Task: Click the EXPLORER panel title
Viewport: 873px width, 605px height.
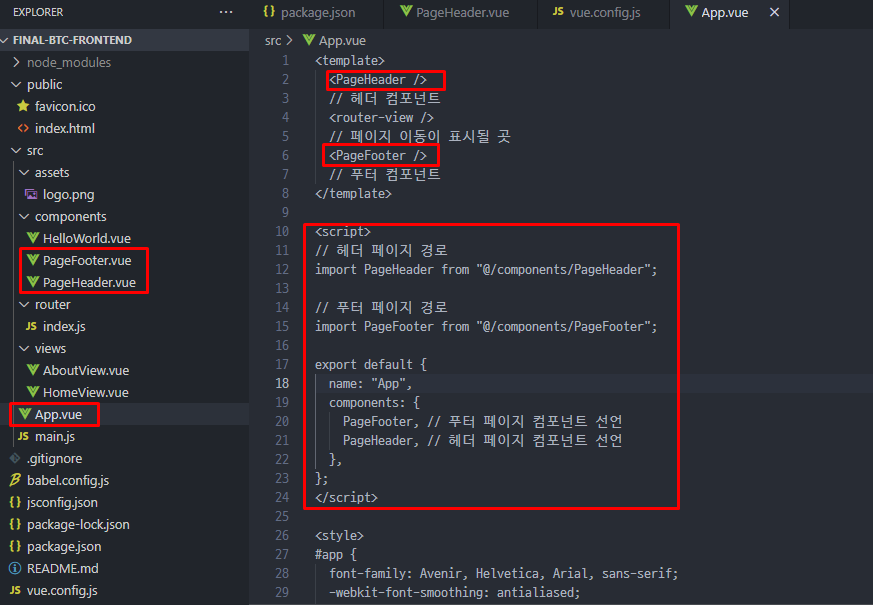Action: click(x=38, y=12)
